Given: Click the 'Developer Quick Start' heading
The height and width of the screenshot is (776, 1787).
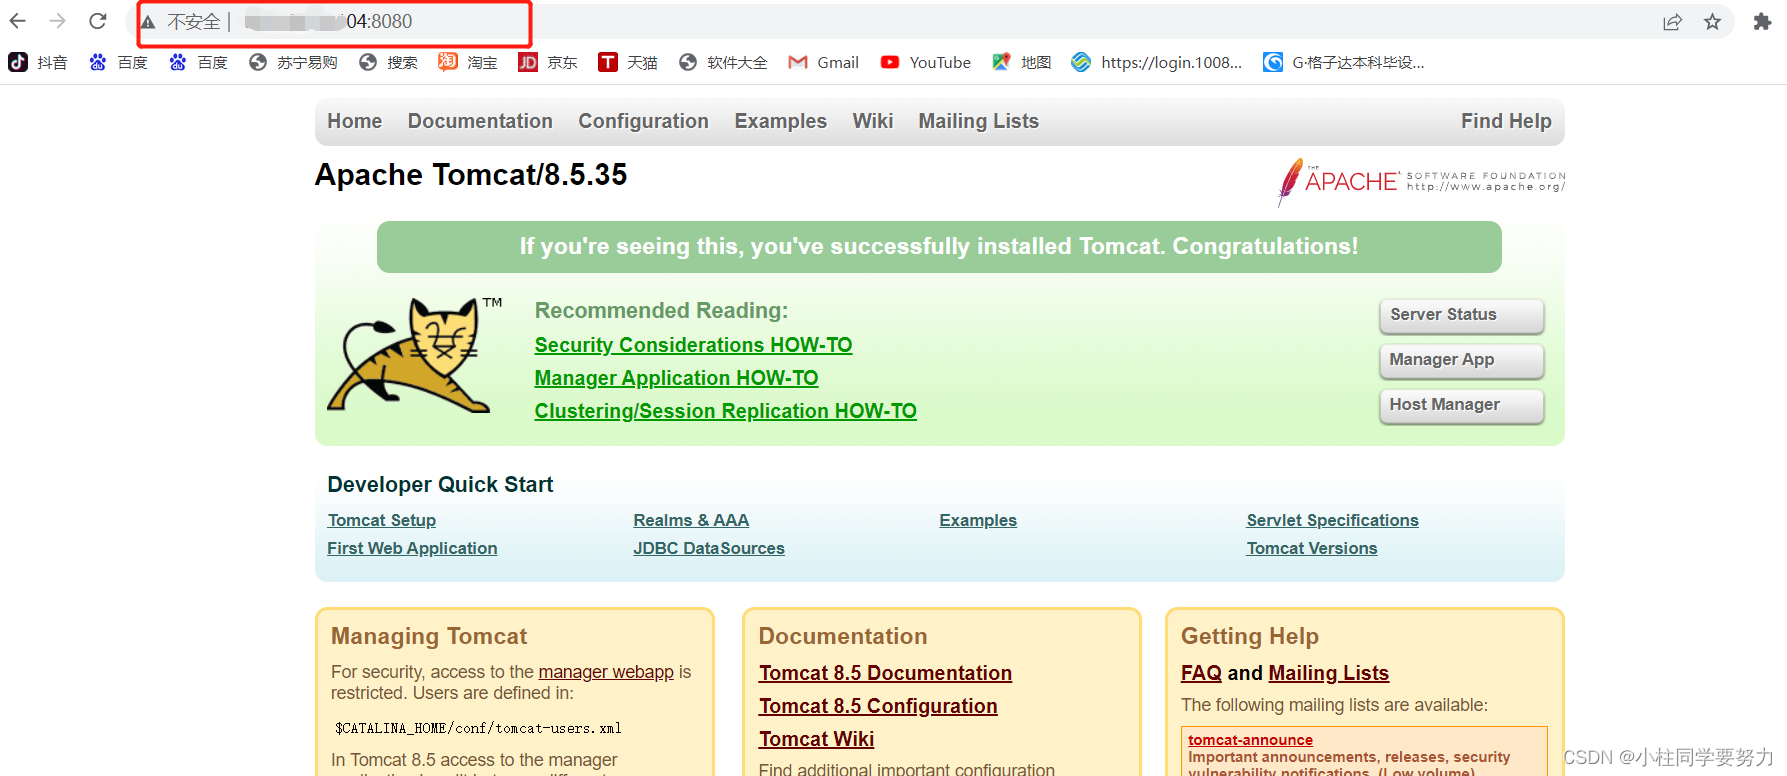Looking at the screenshot, I should point(440,485).
